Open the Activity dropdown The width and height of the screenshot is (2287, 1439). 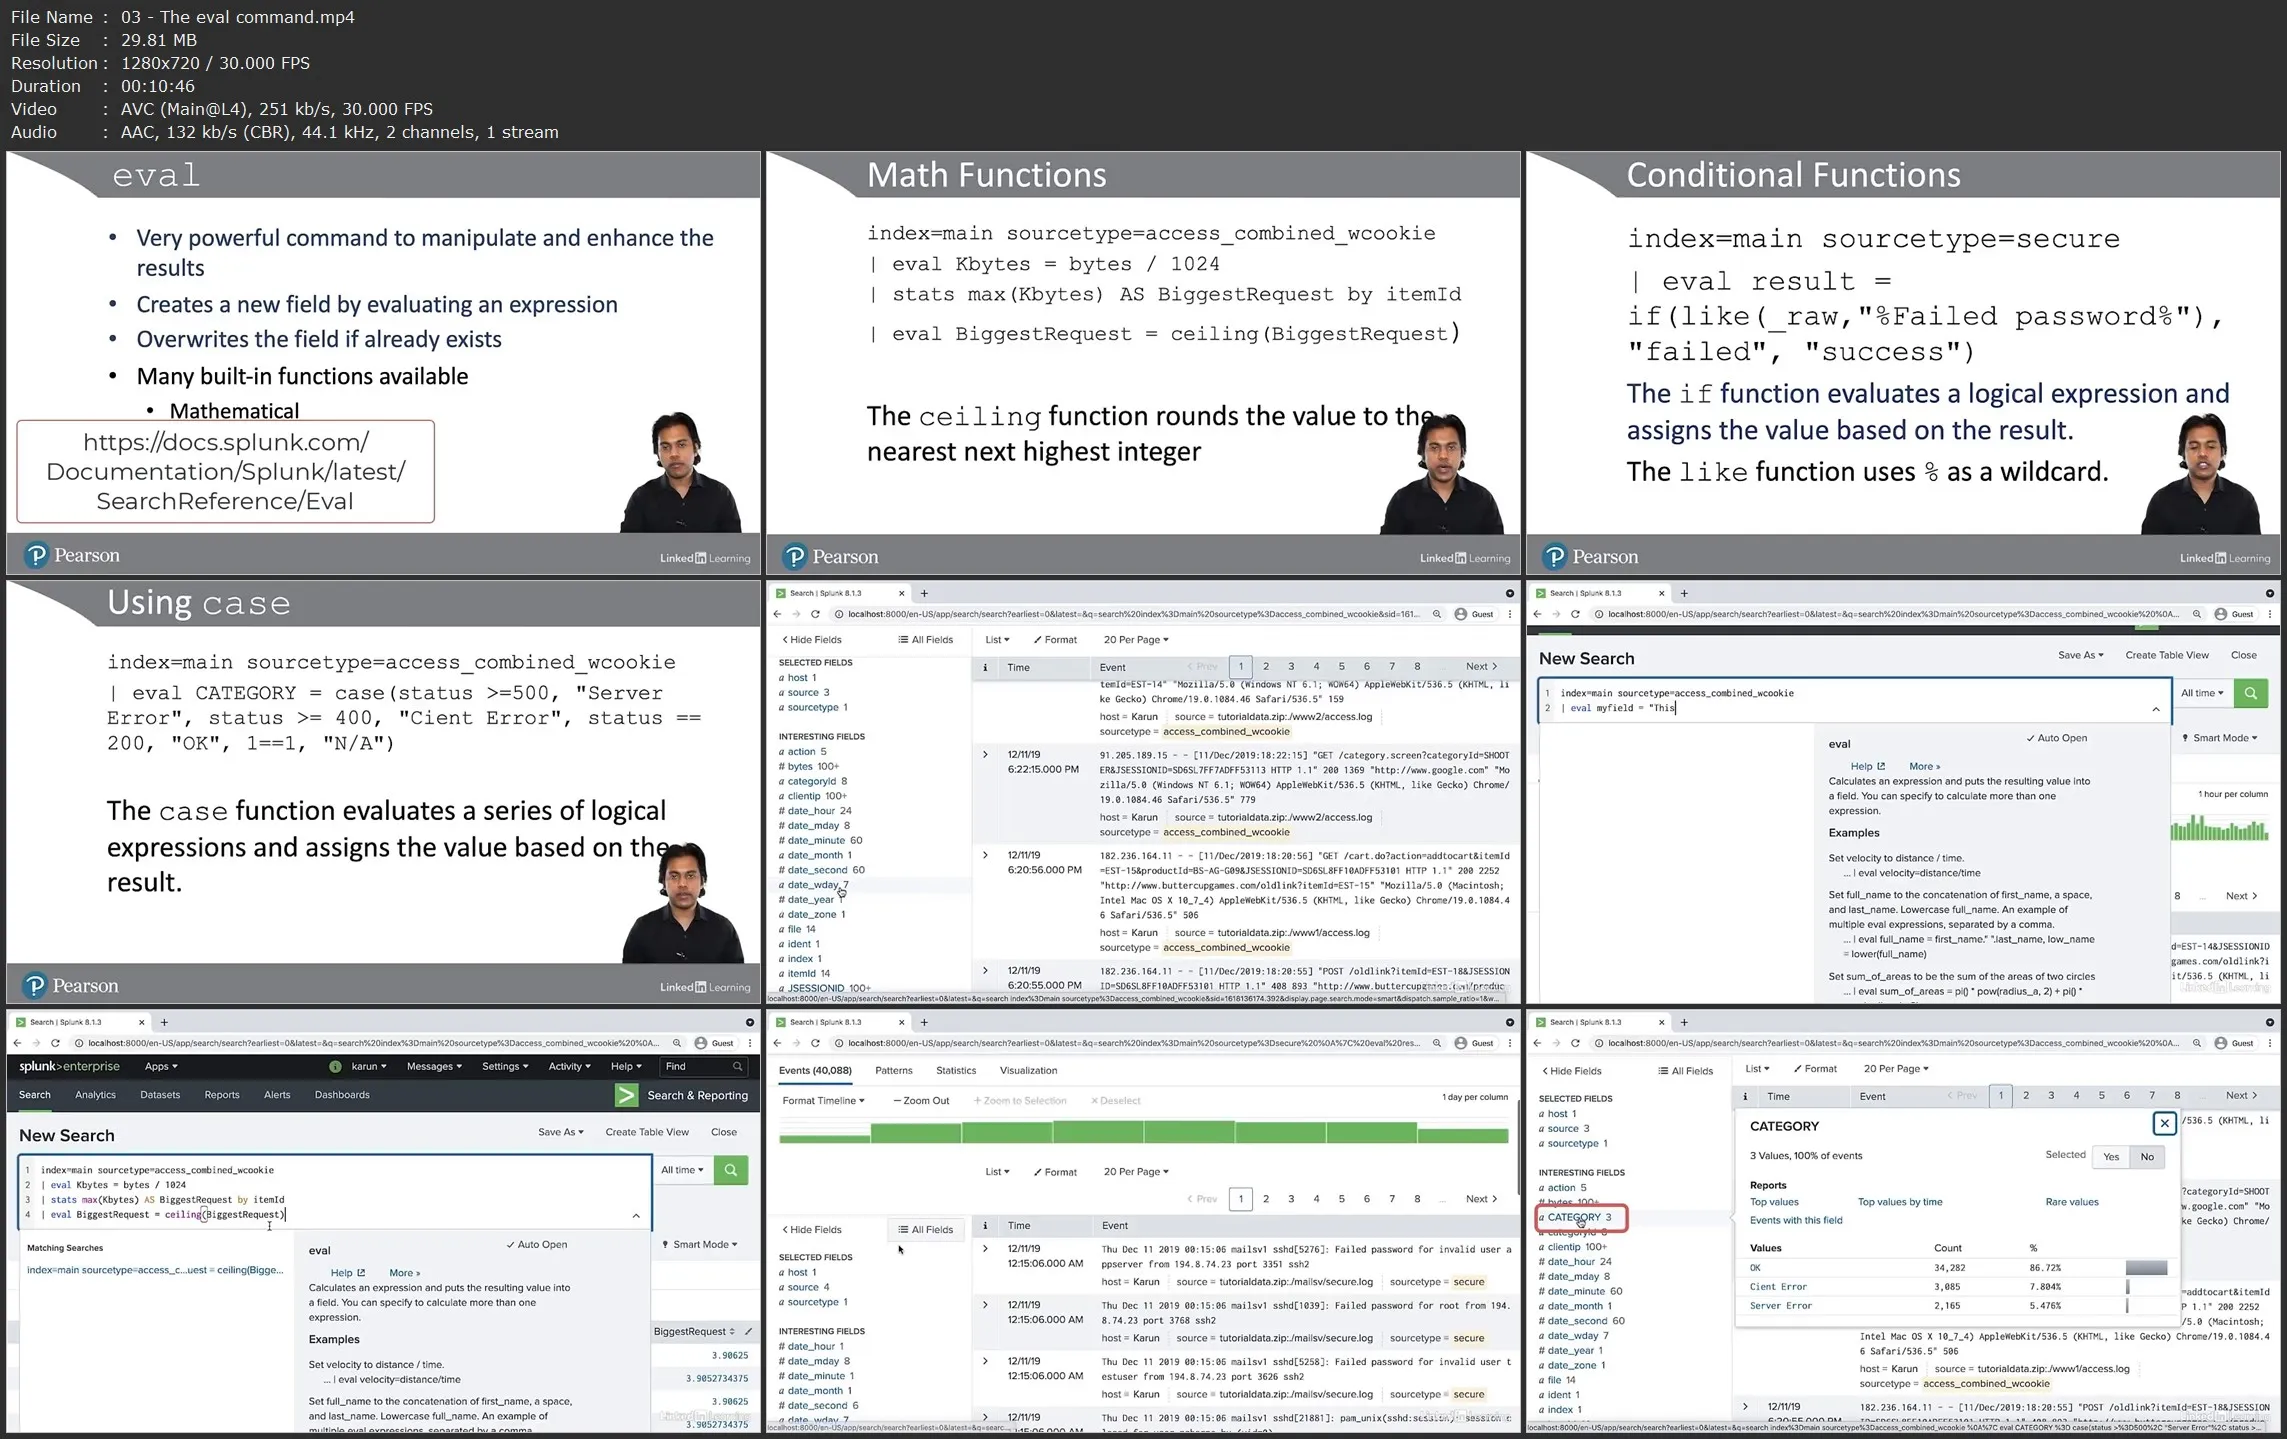pos(569,1067)
